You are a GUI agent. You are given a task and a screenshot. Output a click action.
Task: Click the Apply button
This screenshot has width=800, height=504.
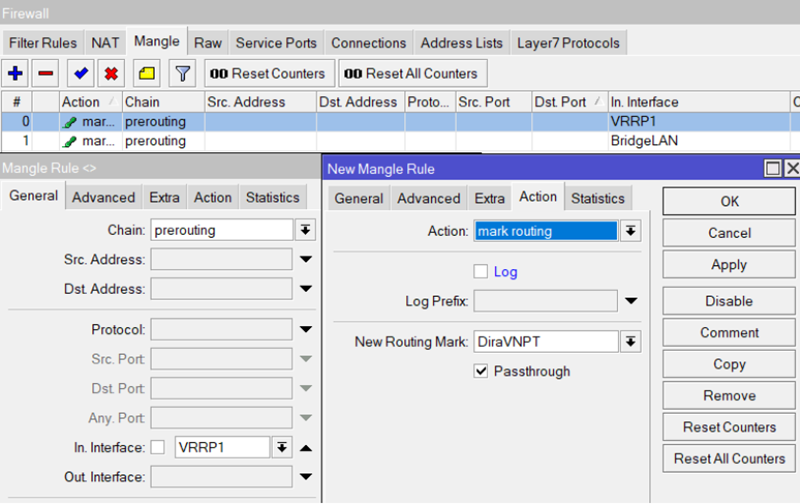[729, 265]
